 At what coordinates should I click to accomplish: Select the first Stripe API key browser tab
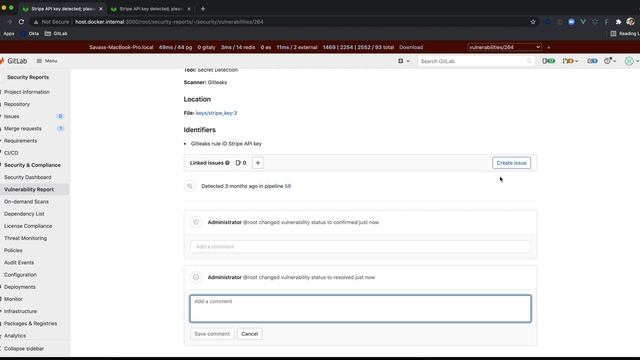62,9
